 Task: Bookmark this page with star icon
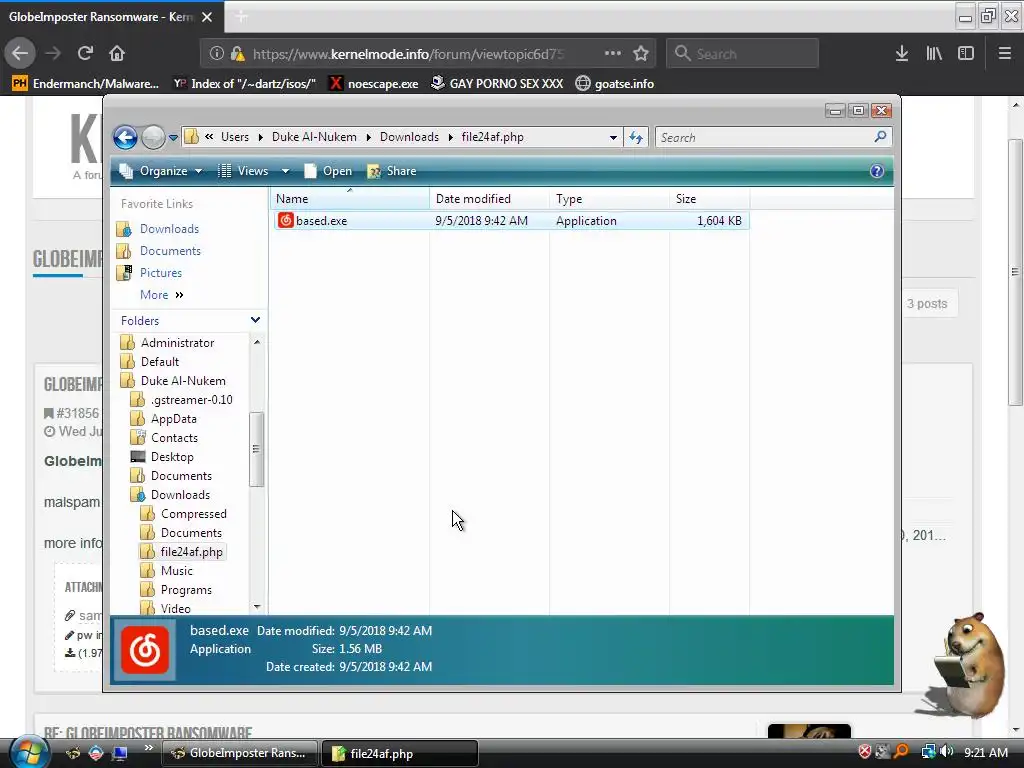(641, 54)
